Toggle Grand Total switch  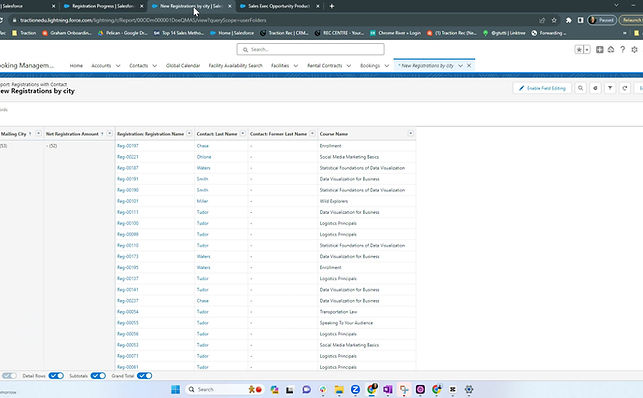[144, 375]
